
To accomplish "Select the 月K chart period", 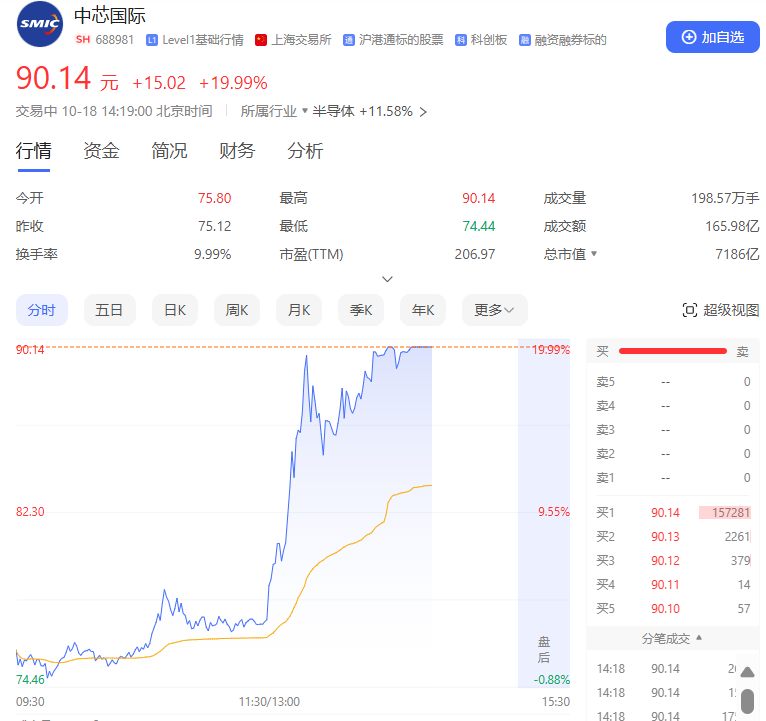I will point(299,310).
